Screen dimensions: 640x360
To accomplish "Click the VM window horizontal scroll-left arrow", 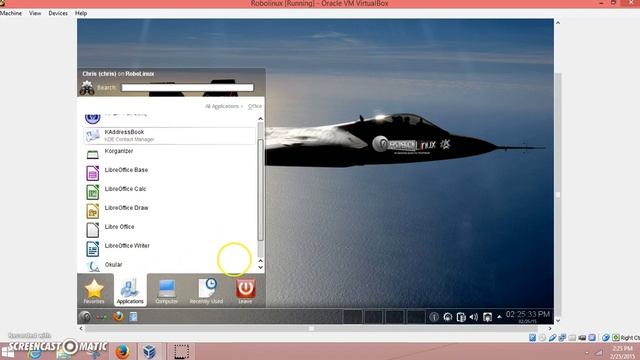I will 81,328.
